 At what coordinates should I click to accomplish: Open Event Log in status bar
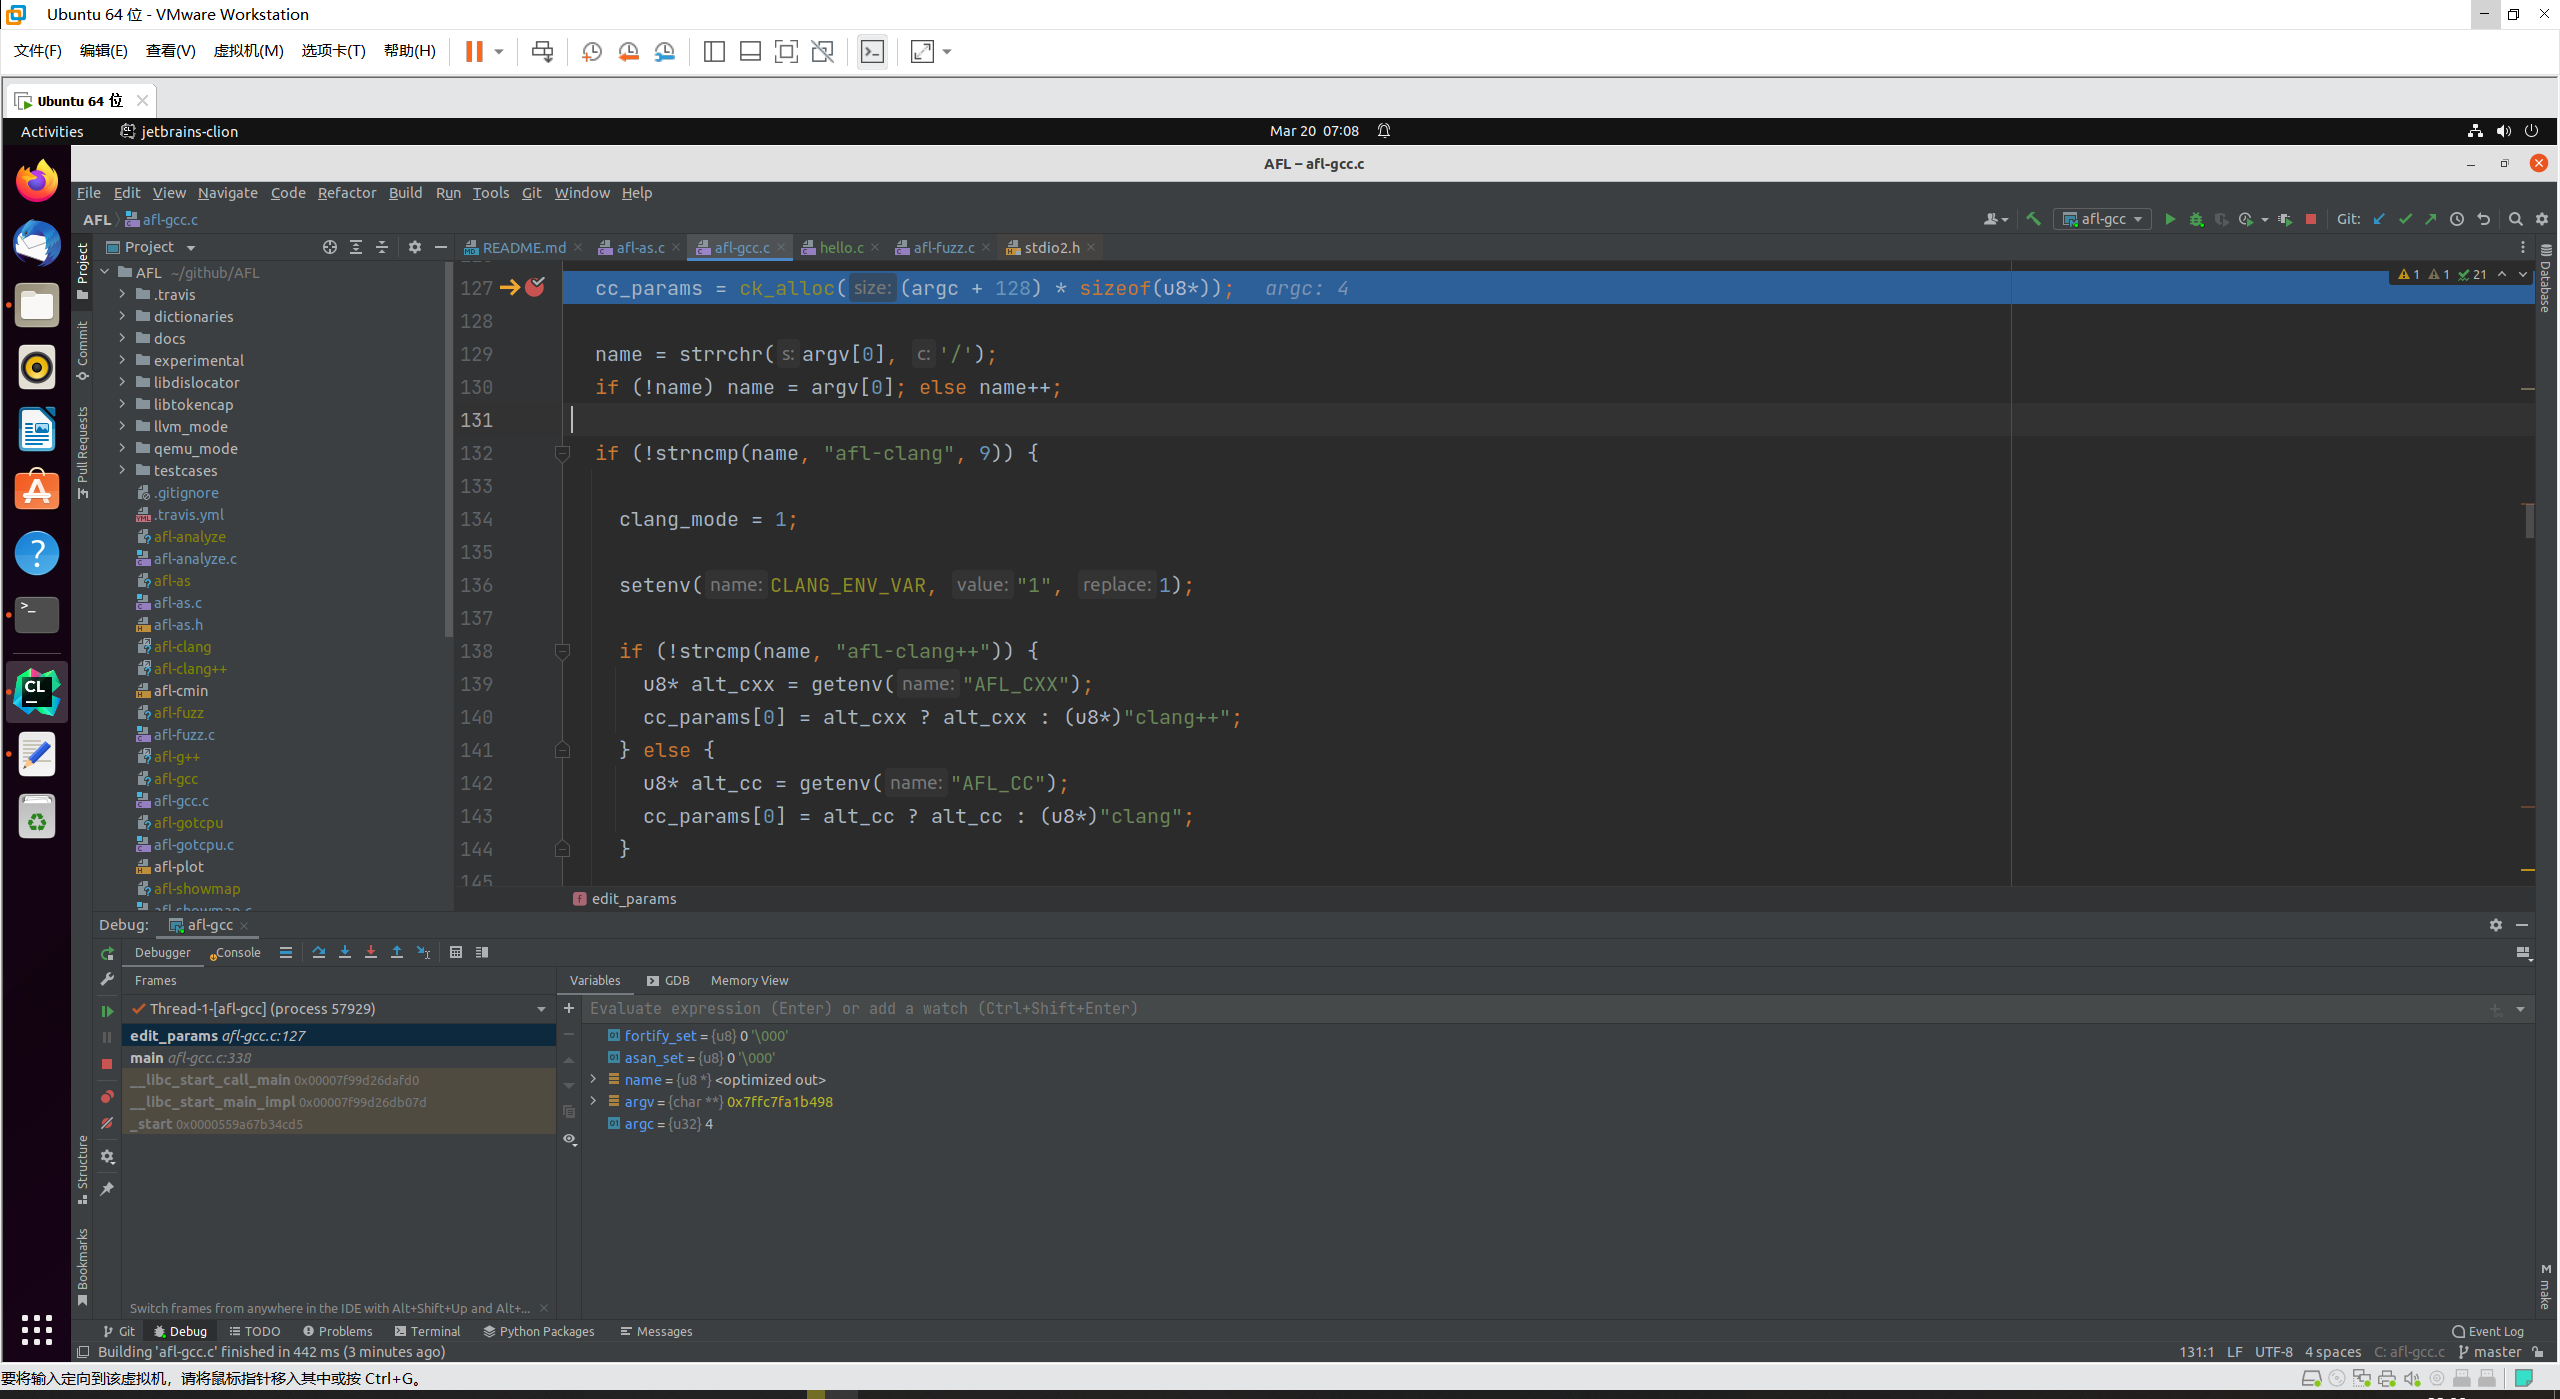tap(2488, 1331)
